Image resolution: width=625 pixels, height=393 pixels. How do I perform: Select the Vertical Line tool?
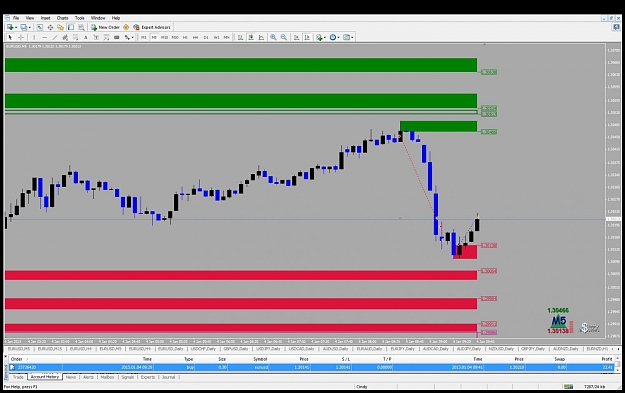(x=34, y=37)
